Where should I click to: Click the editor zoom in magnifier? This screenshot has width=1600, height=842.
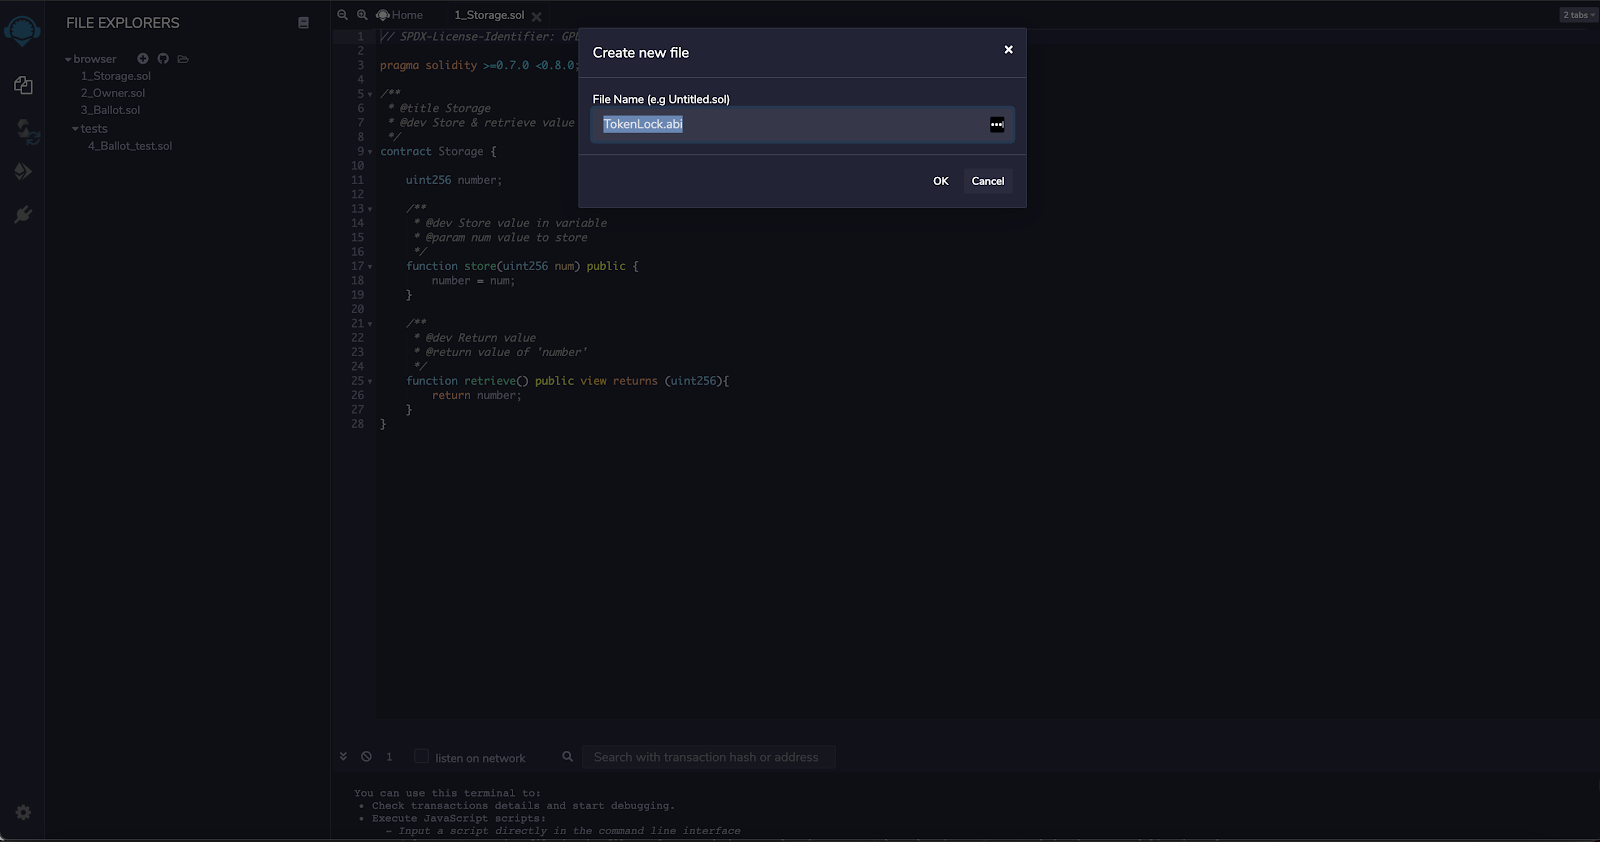click(362, 15)
